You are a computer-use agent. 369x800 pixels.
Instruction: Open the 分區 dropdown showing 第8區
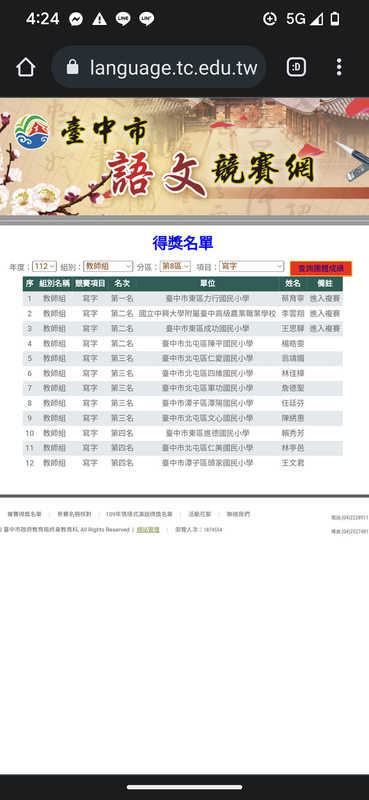pyautogui.click(x=175, y=266)
